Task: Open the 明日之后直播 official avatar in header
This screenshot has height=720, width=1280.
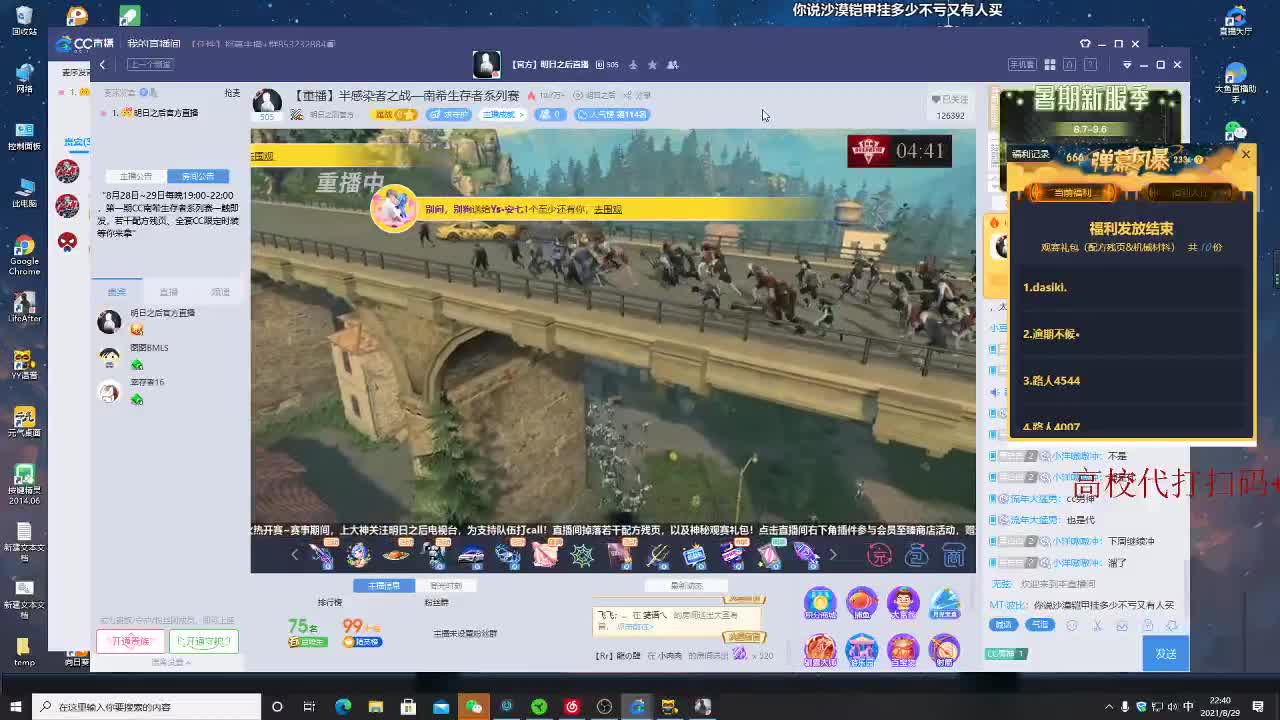Action: click(486, 64)
